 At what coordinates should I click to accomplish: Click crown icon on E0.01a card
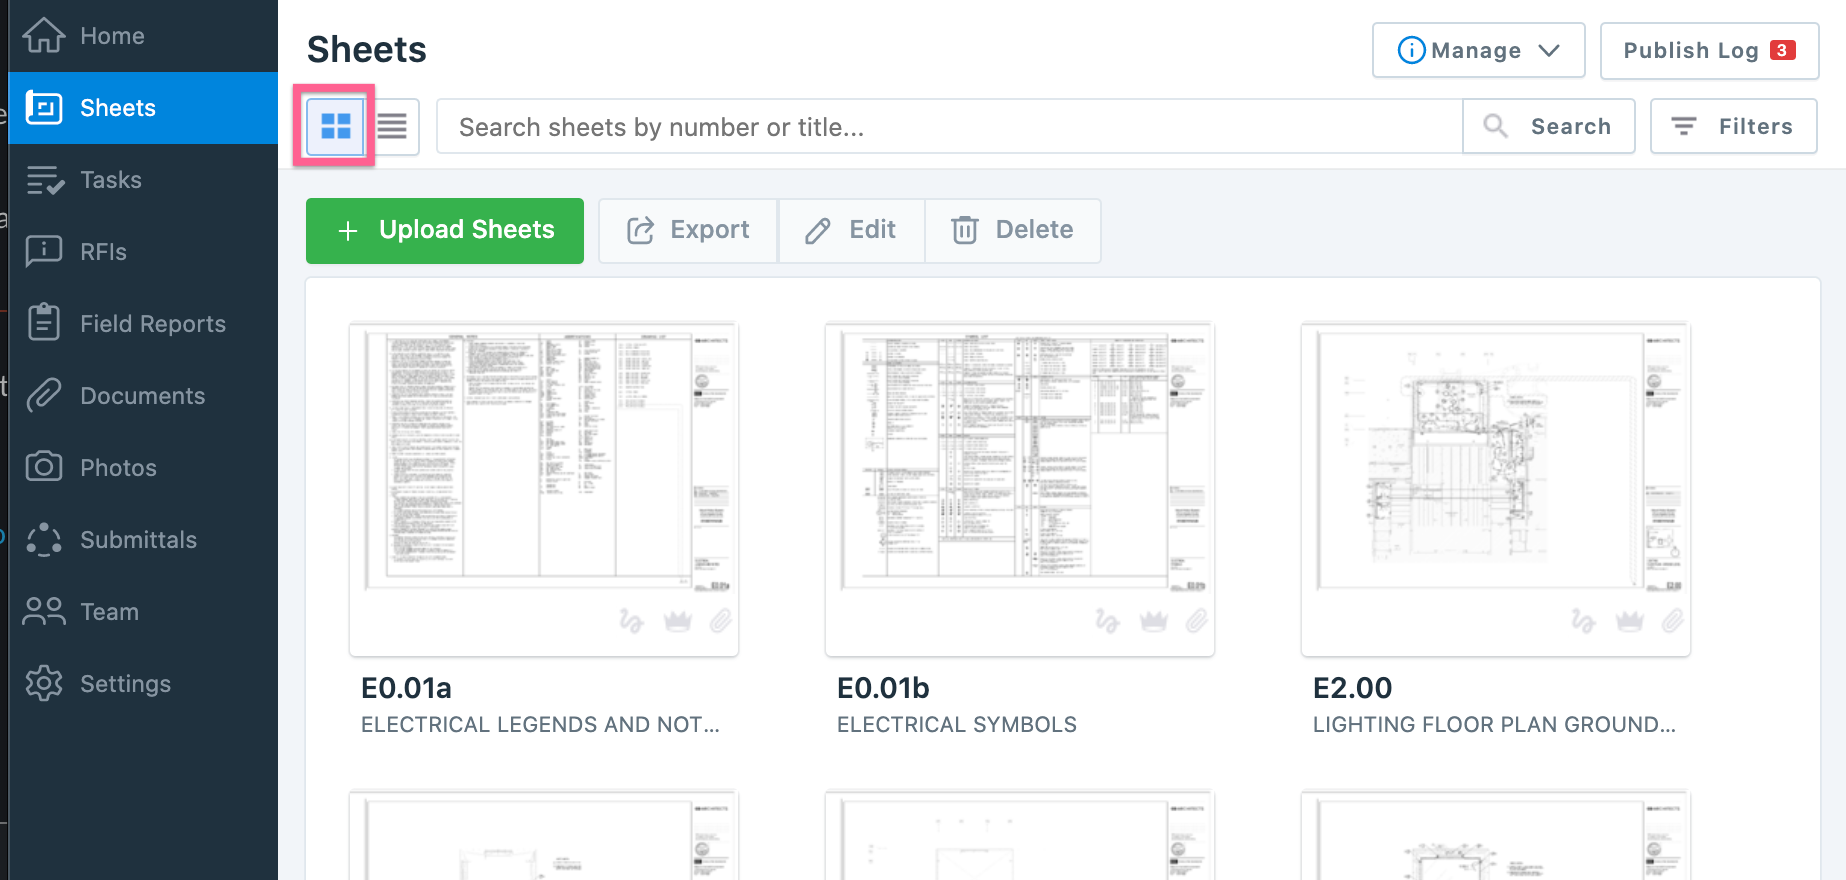click(x=677, y=621)
